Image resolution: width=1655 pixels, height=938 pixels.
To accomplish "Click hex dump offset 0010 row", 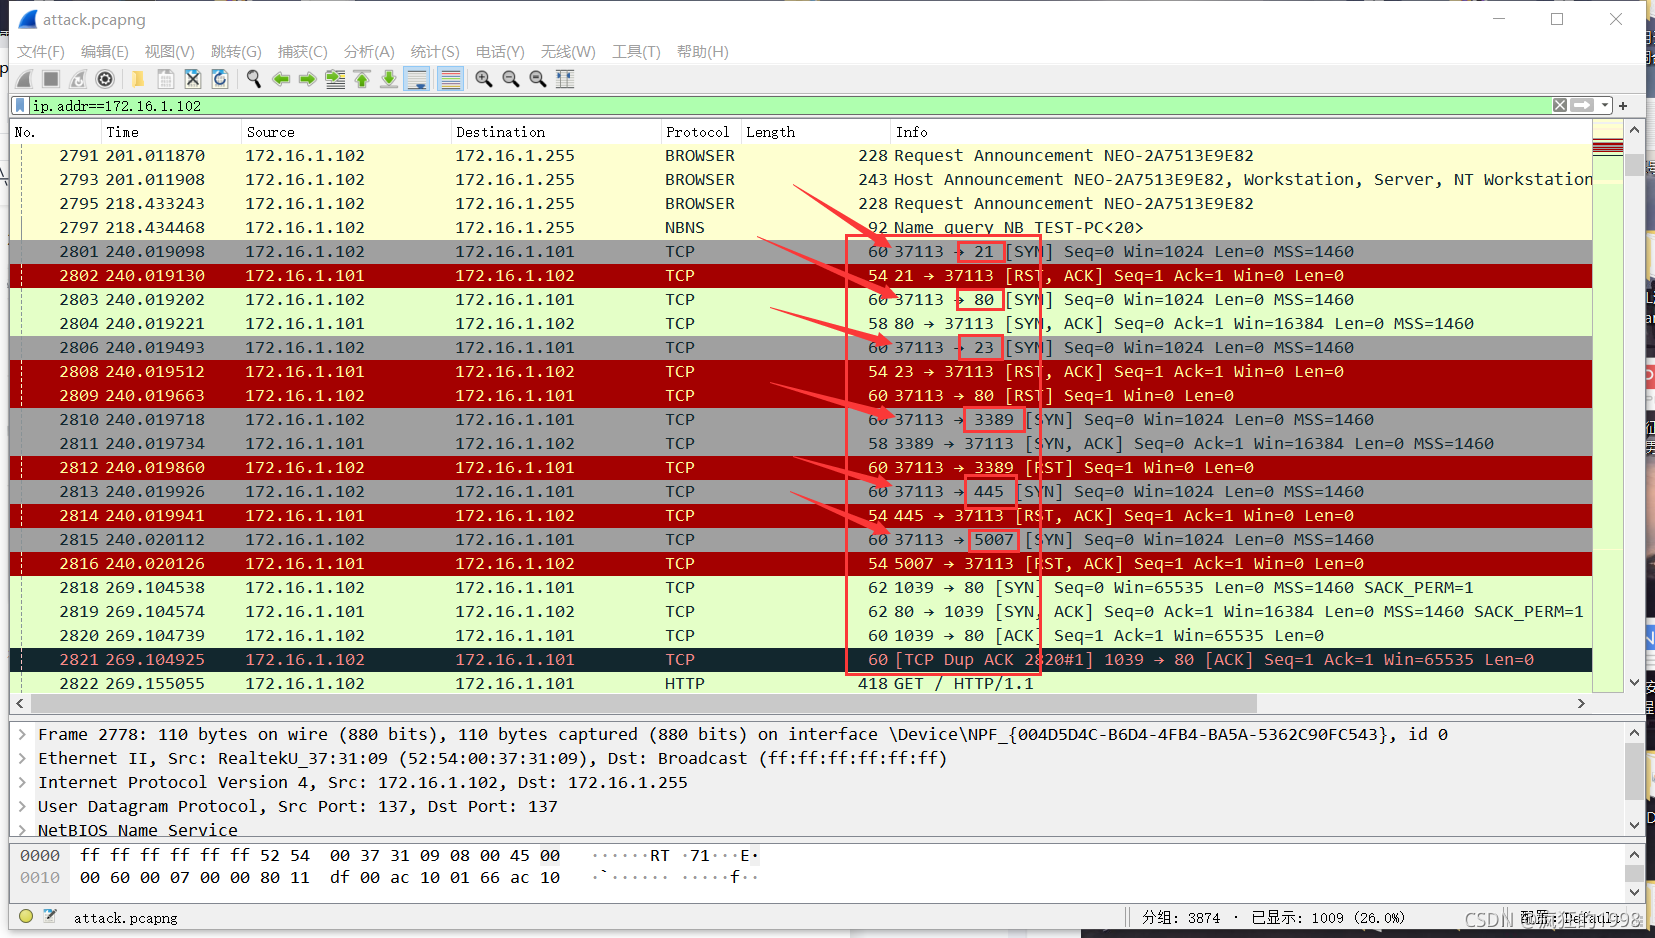I will pos(390,878).
